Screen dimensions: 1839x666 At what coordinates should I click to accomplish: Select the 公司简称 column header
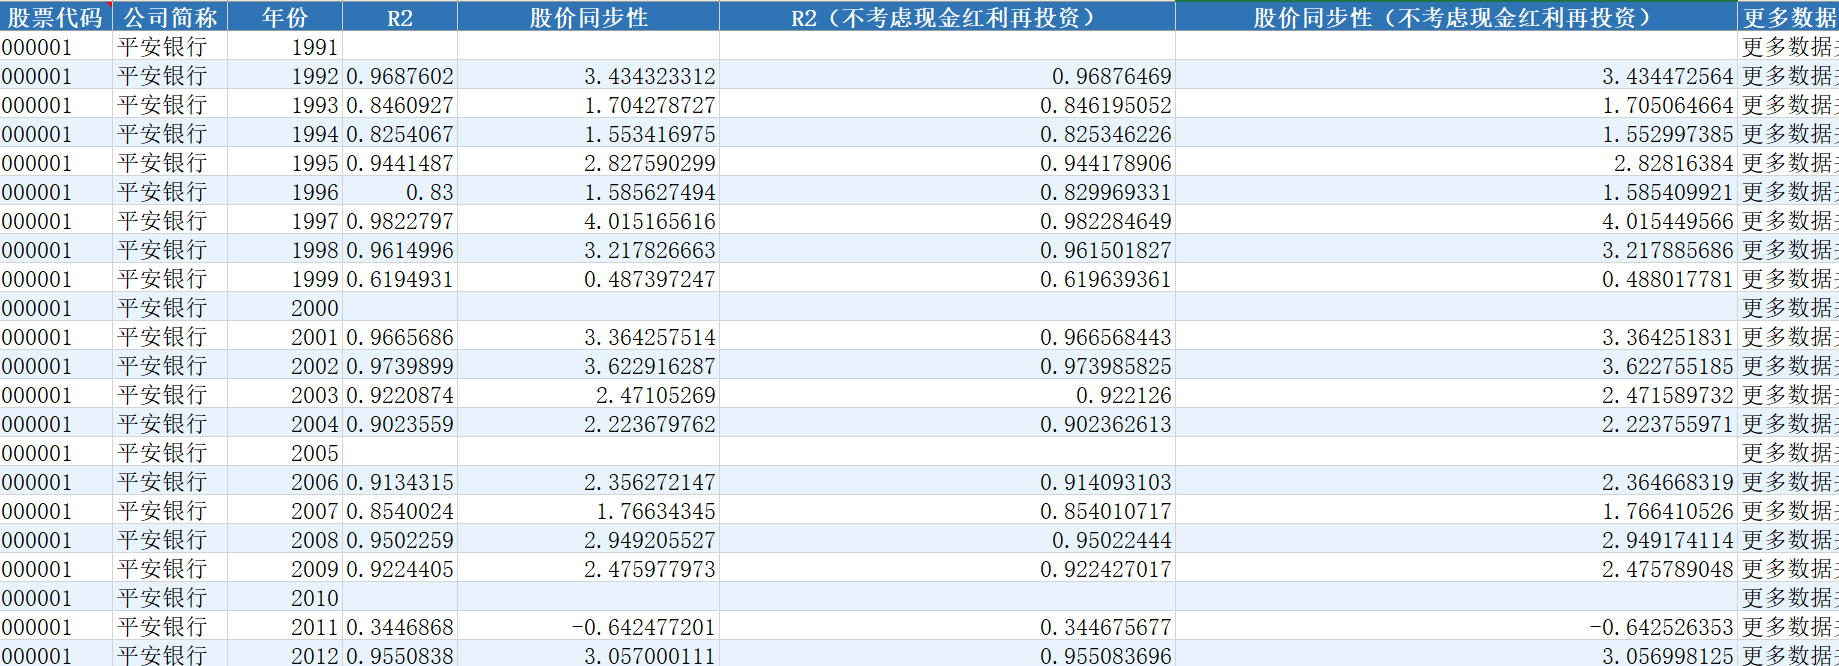click(170, 17)
